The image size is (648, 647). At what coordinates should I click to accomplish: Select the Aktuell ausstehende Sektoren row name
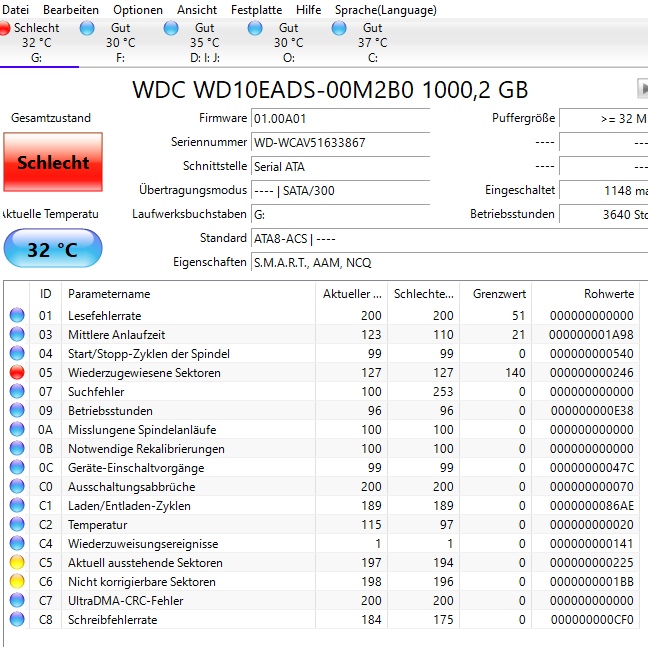point(145,563)
